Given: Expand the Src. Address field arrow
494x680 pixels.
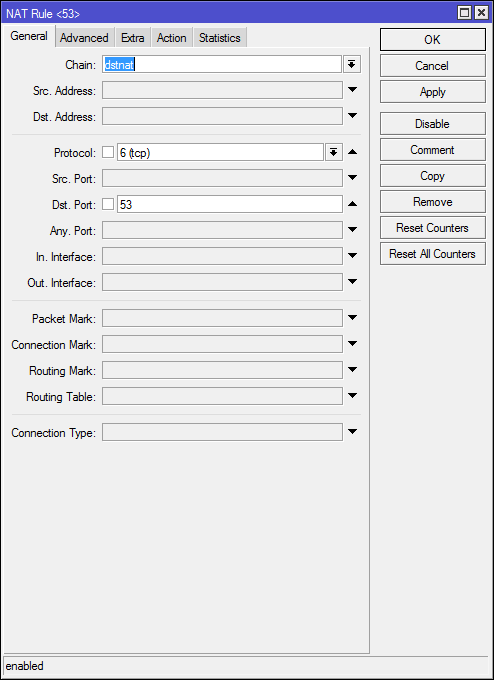Looking at the screenshot, I should click(x=353, y=90).
